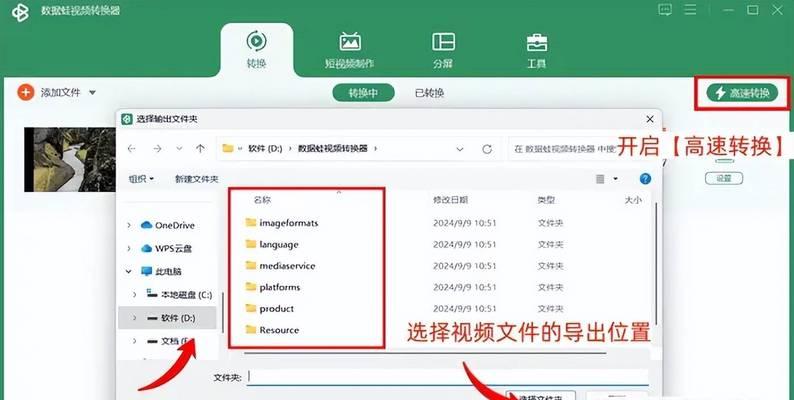794x400 pixels.
Task: Enable 高速转换 lightning button
Action: [742, 93]
